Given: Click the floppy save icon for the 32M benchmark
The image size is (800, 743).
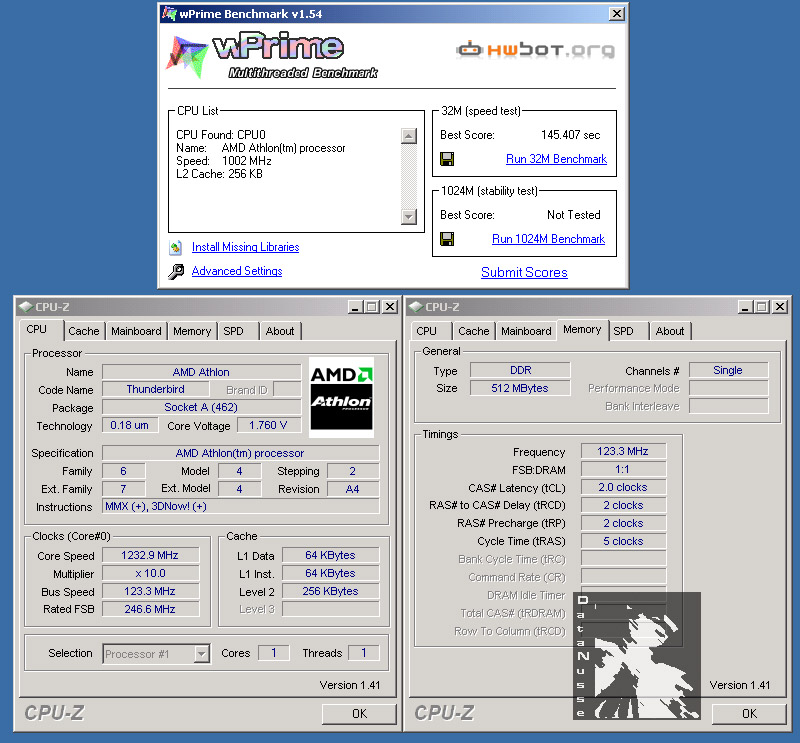Looking at the screenshot, I should [x=447, y=159].
